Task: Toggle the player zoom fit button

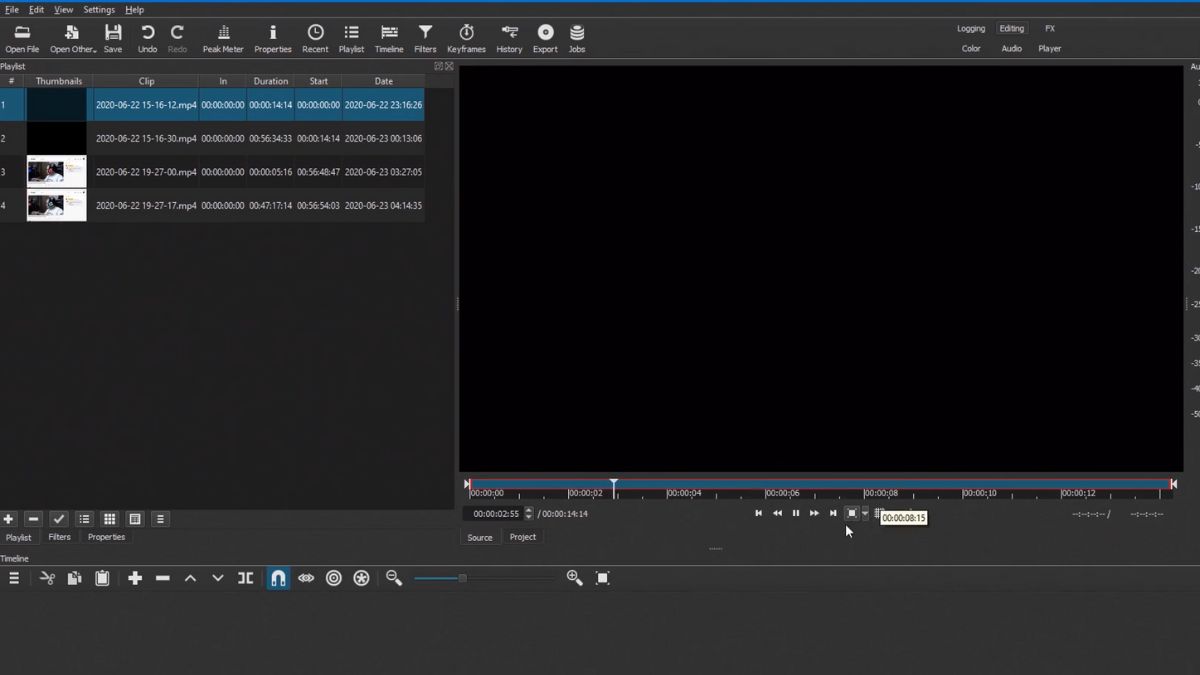Action: click(852, 513)
